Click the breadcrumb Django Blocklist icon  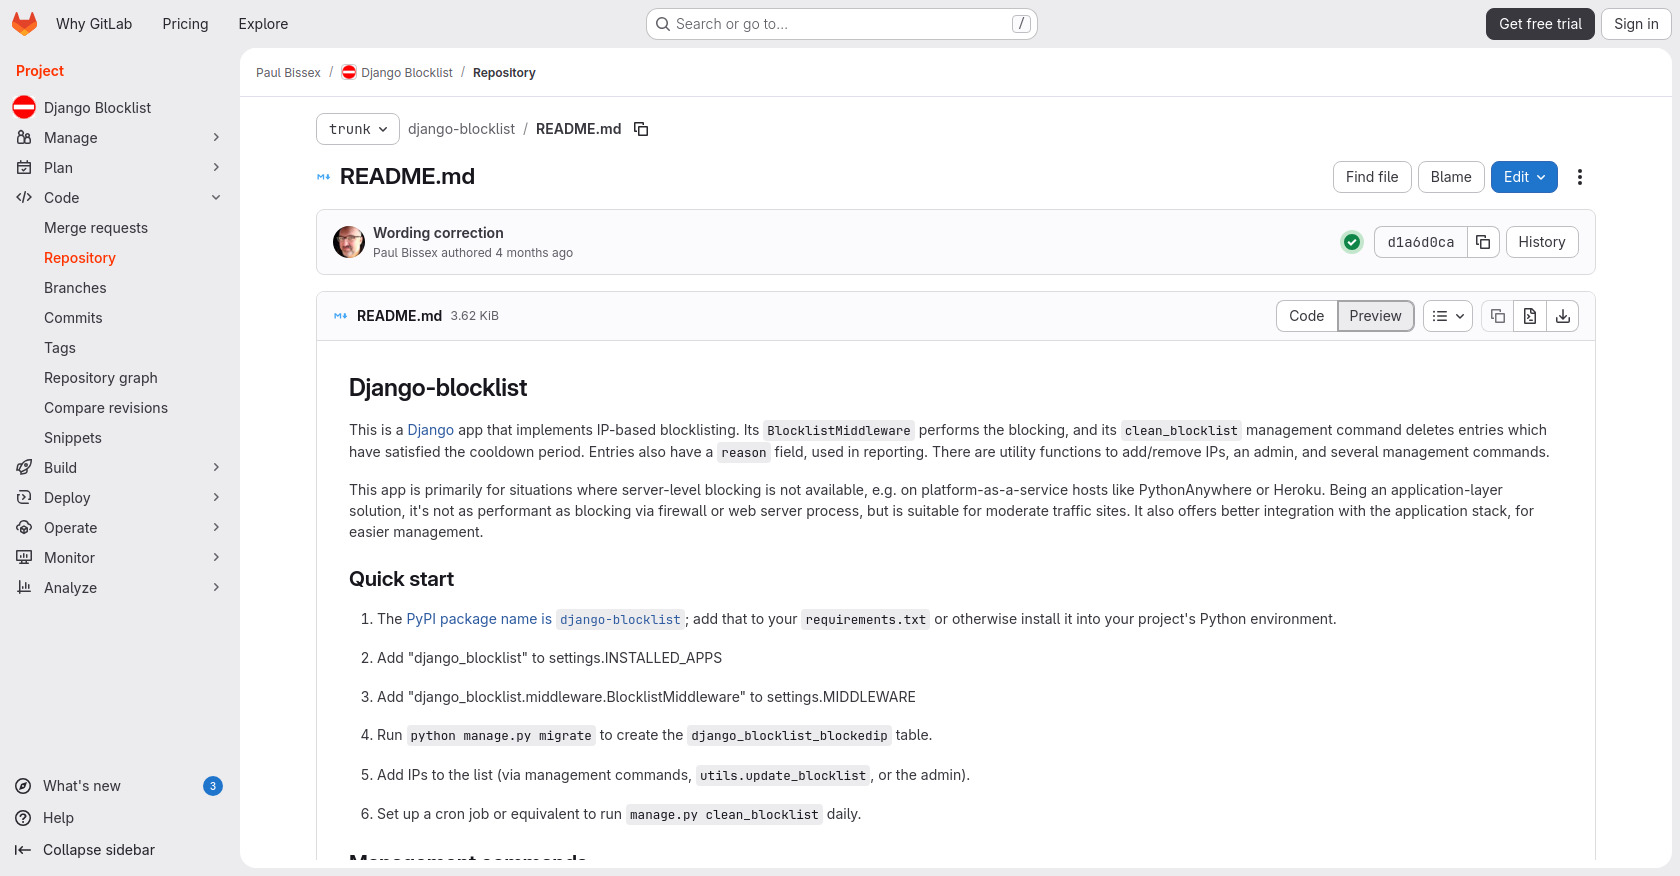[349, 72]
